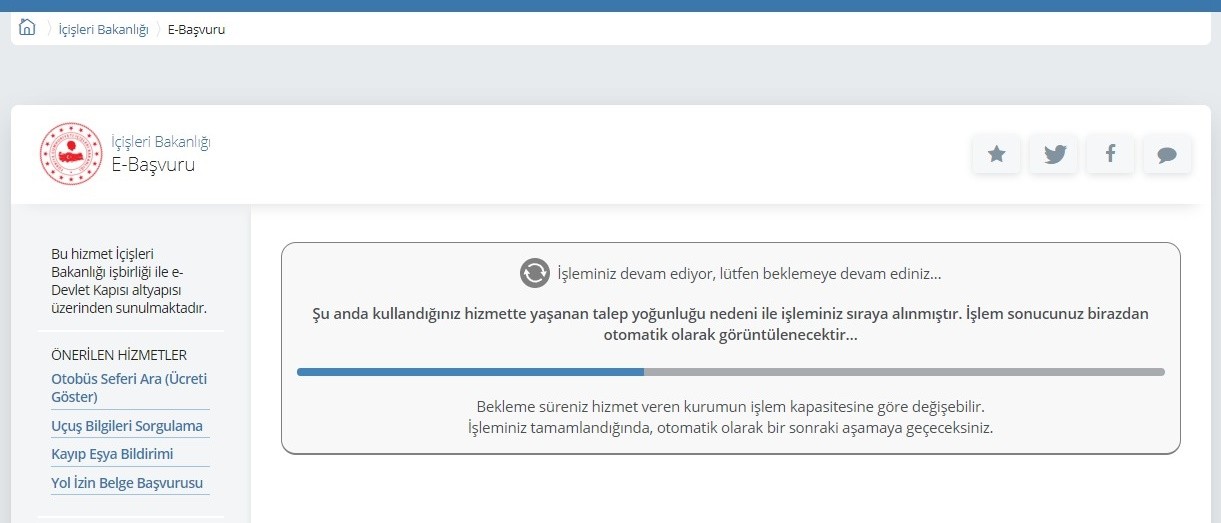Select E-Başvuru in the breadcrumb

196,29
